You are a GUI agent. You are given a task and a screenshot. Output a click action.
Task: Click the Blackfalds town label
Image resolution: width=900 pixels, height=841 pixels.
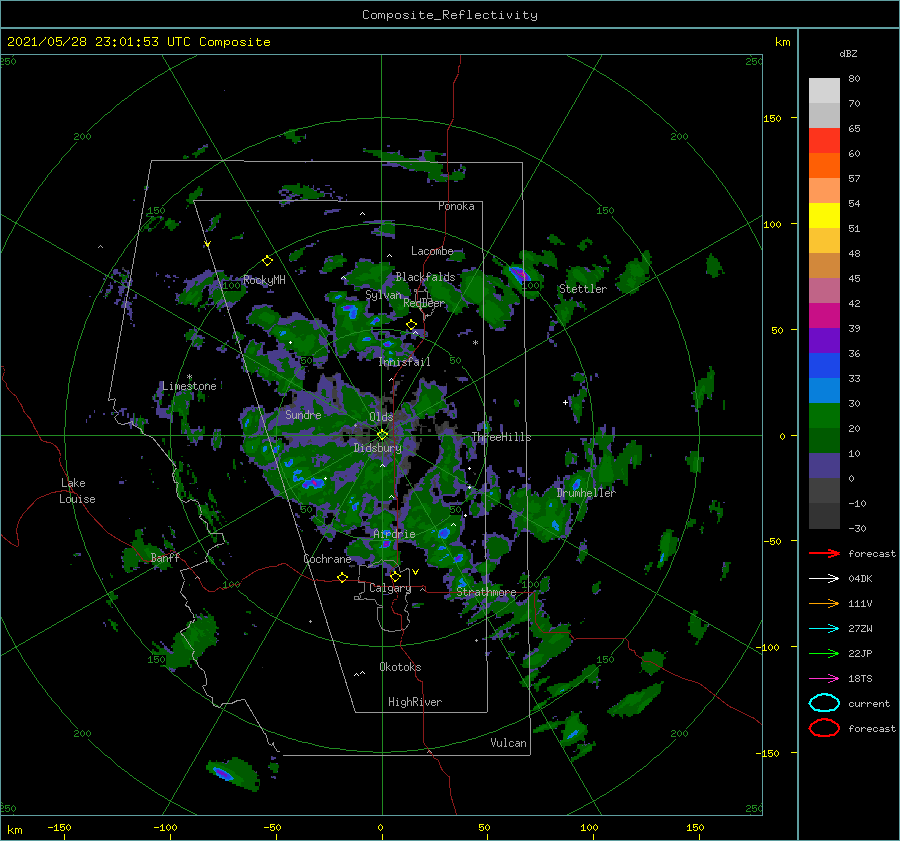click(x=425, y=277)
